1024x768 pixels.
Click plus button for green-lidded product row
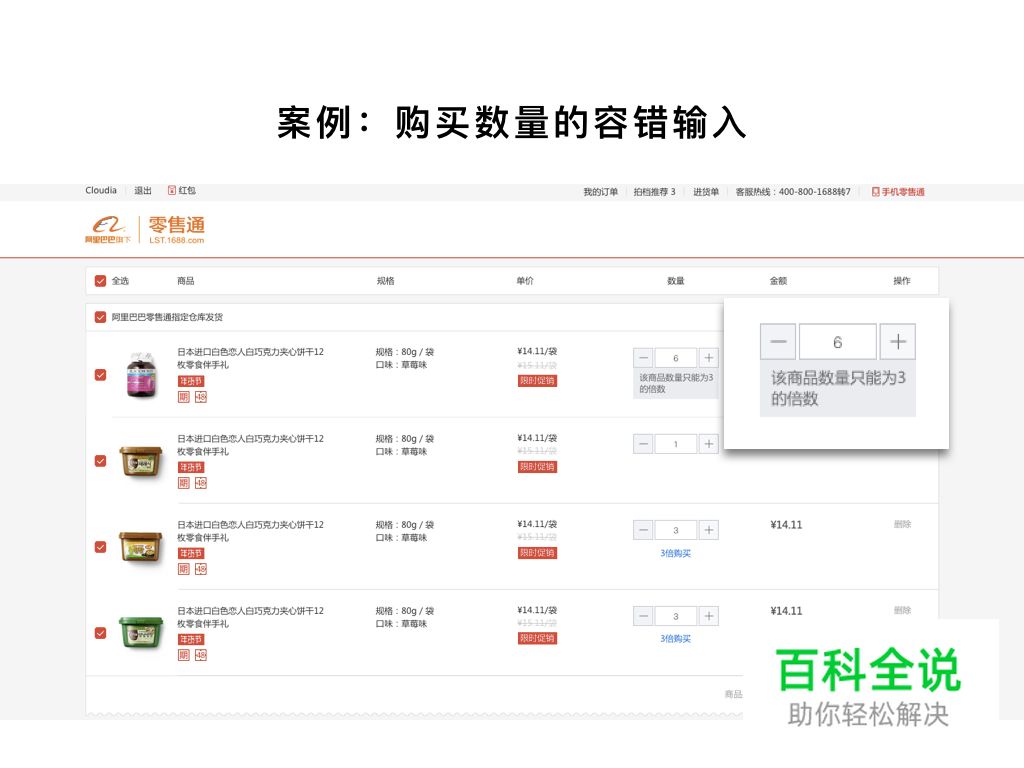click(708, 616)
